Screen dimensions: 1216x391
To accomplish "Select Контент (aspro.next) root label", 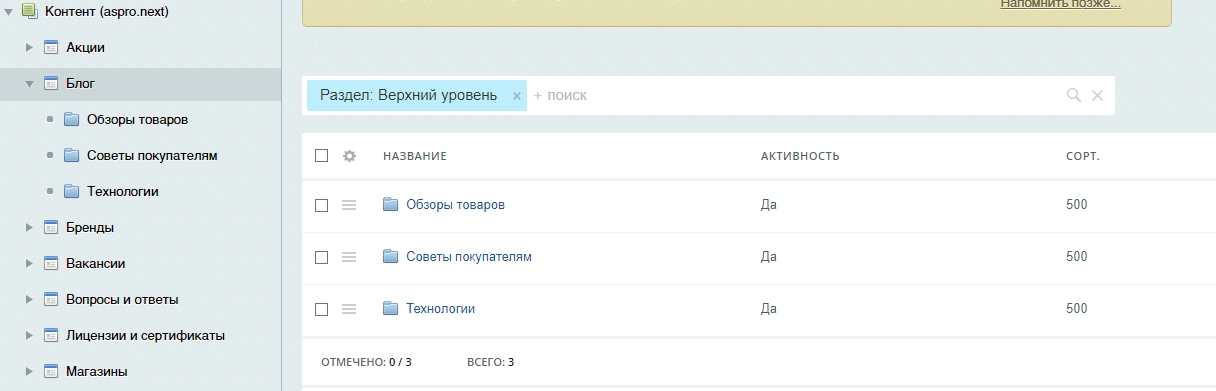I will (x=107, y=11).
